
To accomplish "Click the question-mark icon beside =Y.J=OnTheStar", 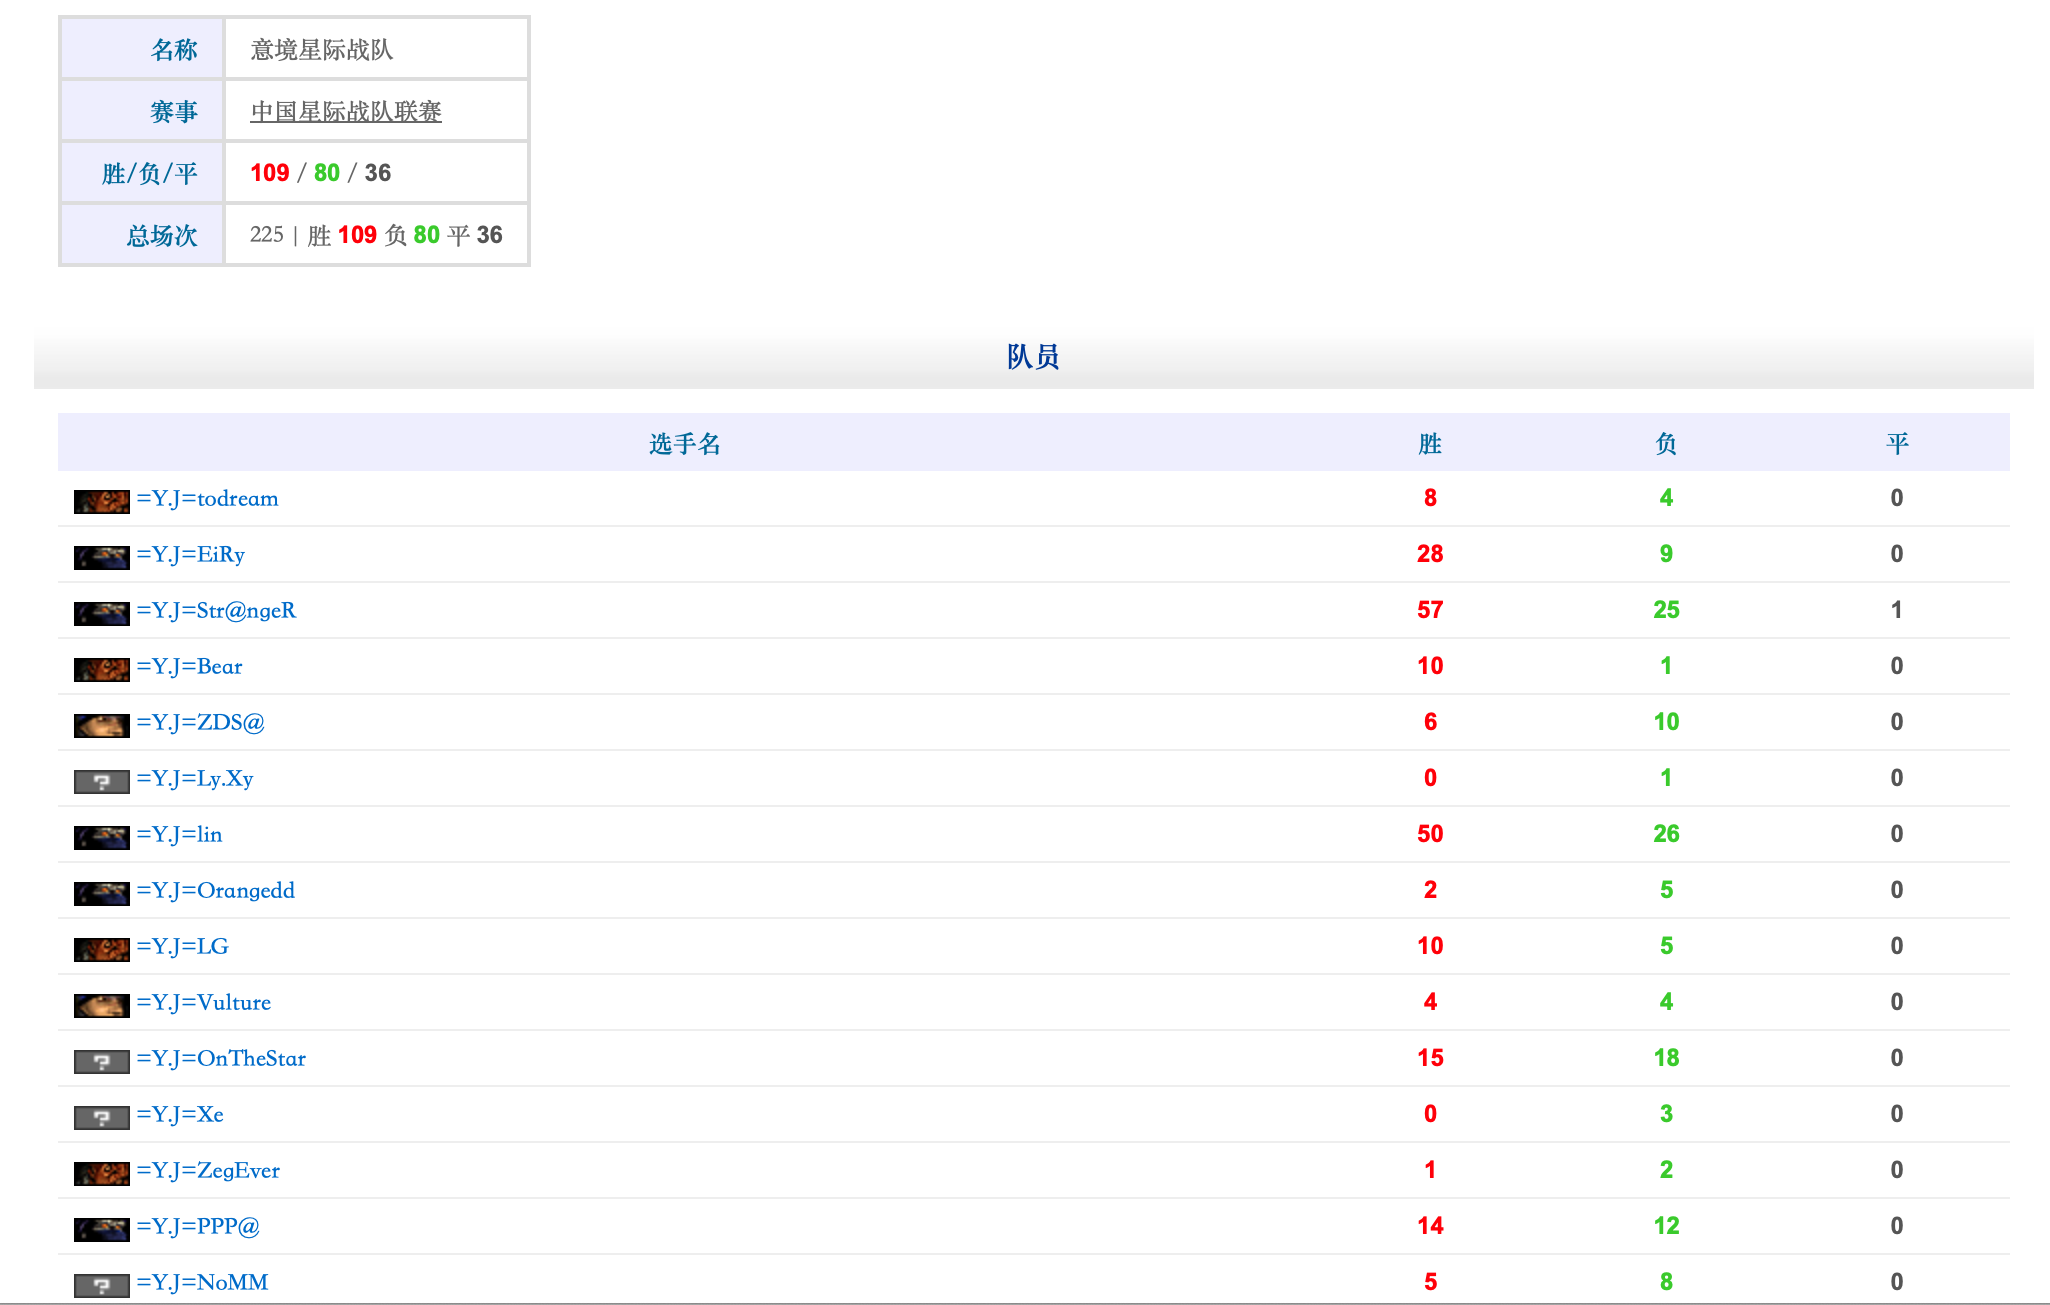I will [x=102, y=1061].
